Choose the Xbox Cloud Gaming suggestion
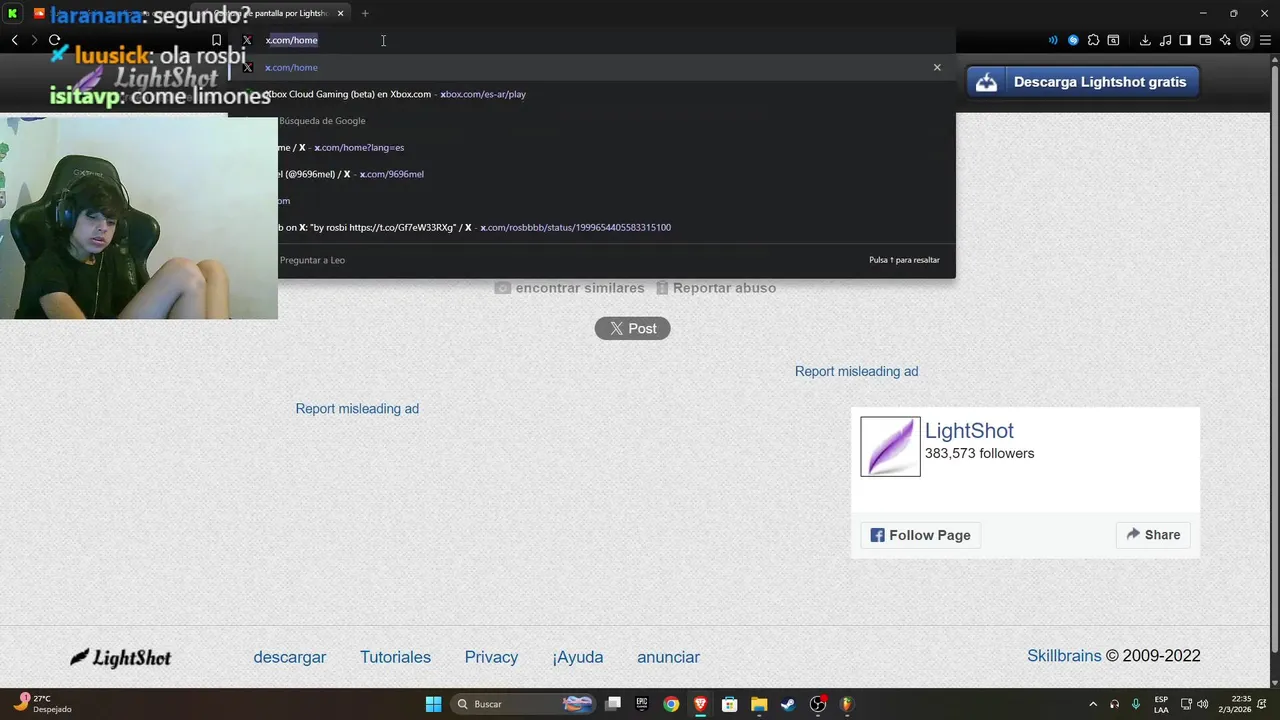This screenshot has height=720, width=1280. pos(590,94)
